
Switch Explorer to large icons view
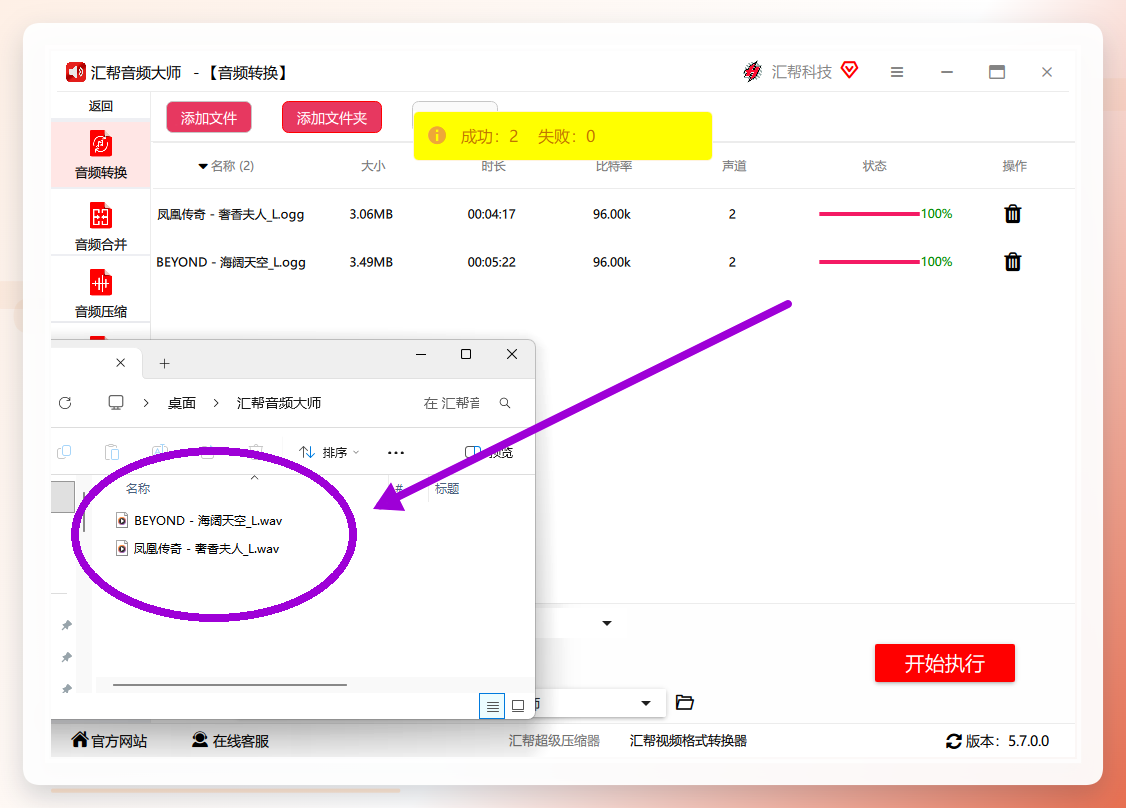click(518, 706)
